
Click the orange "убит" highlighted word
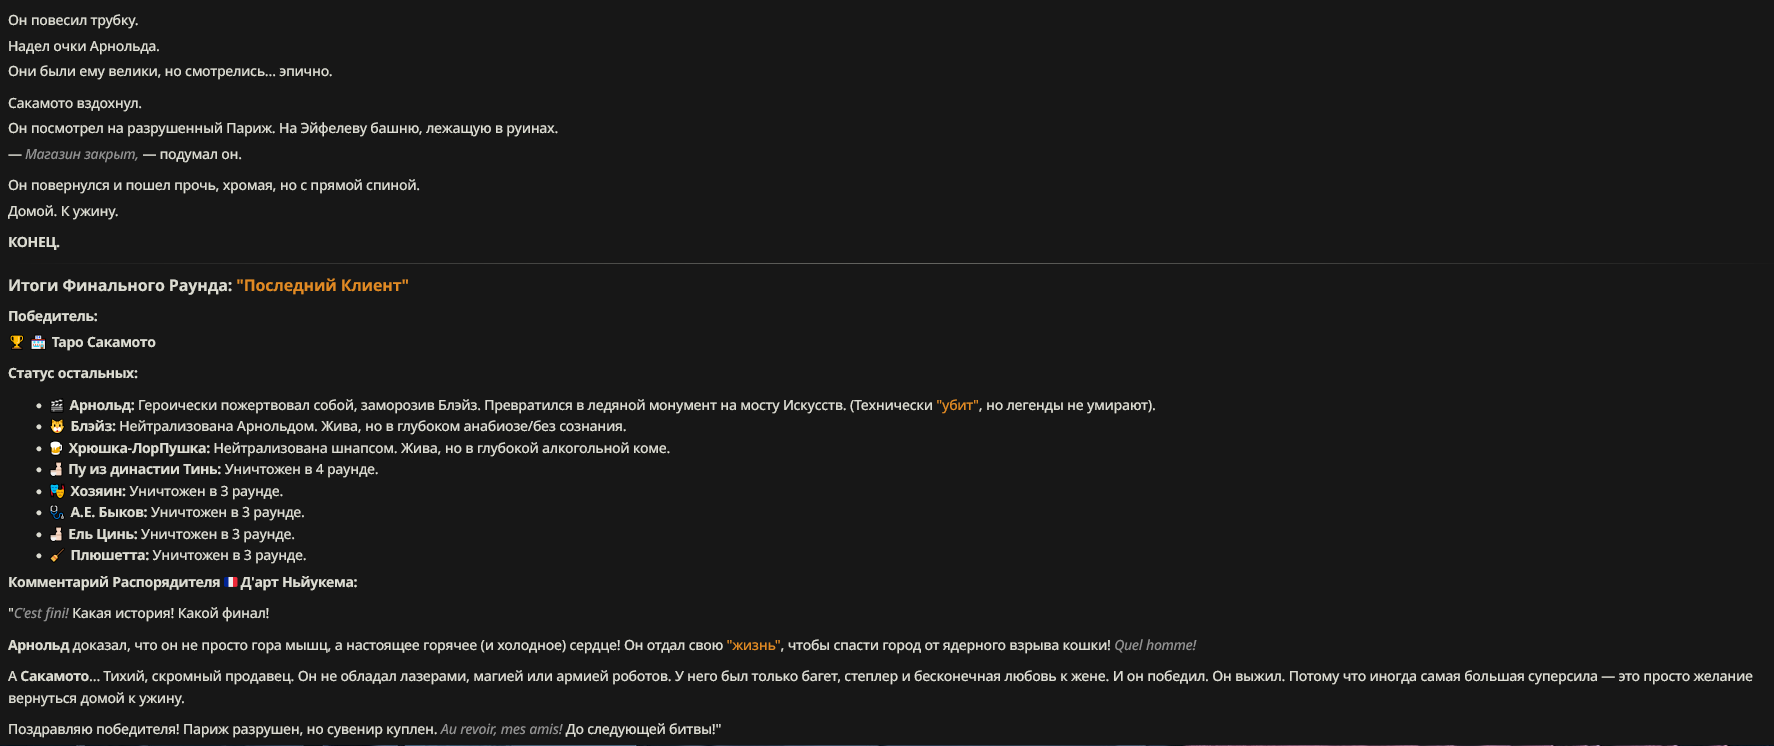pos(957,405)
